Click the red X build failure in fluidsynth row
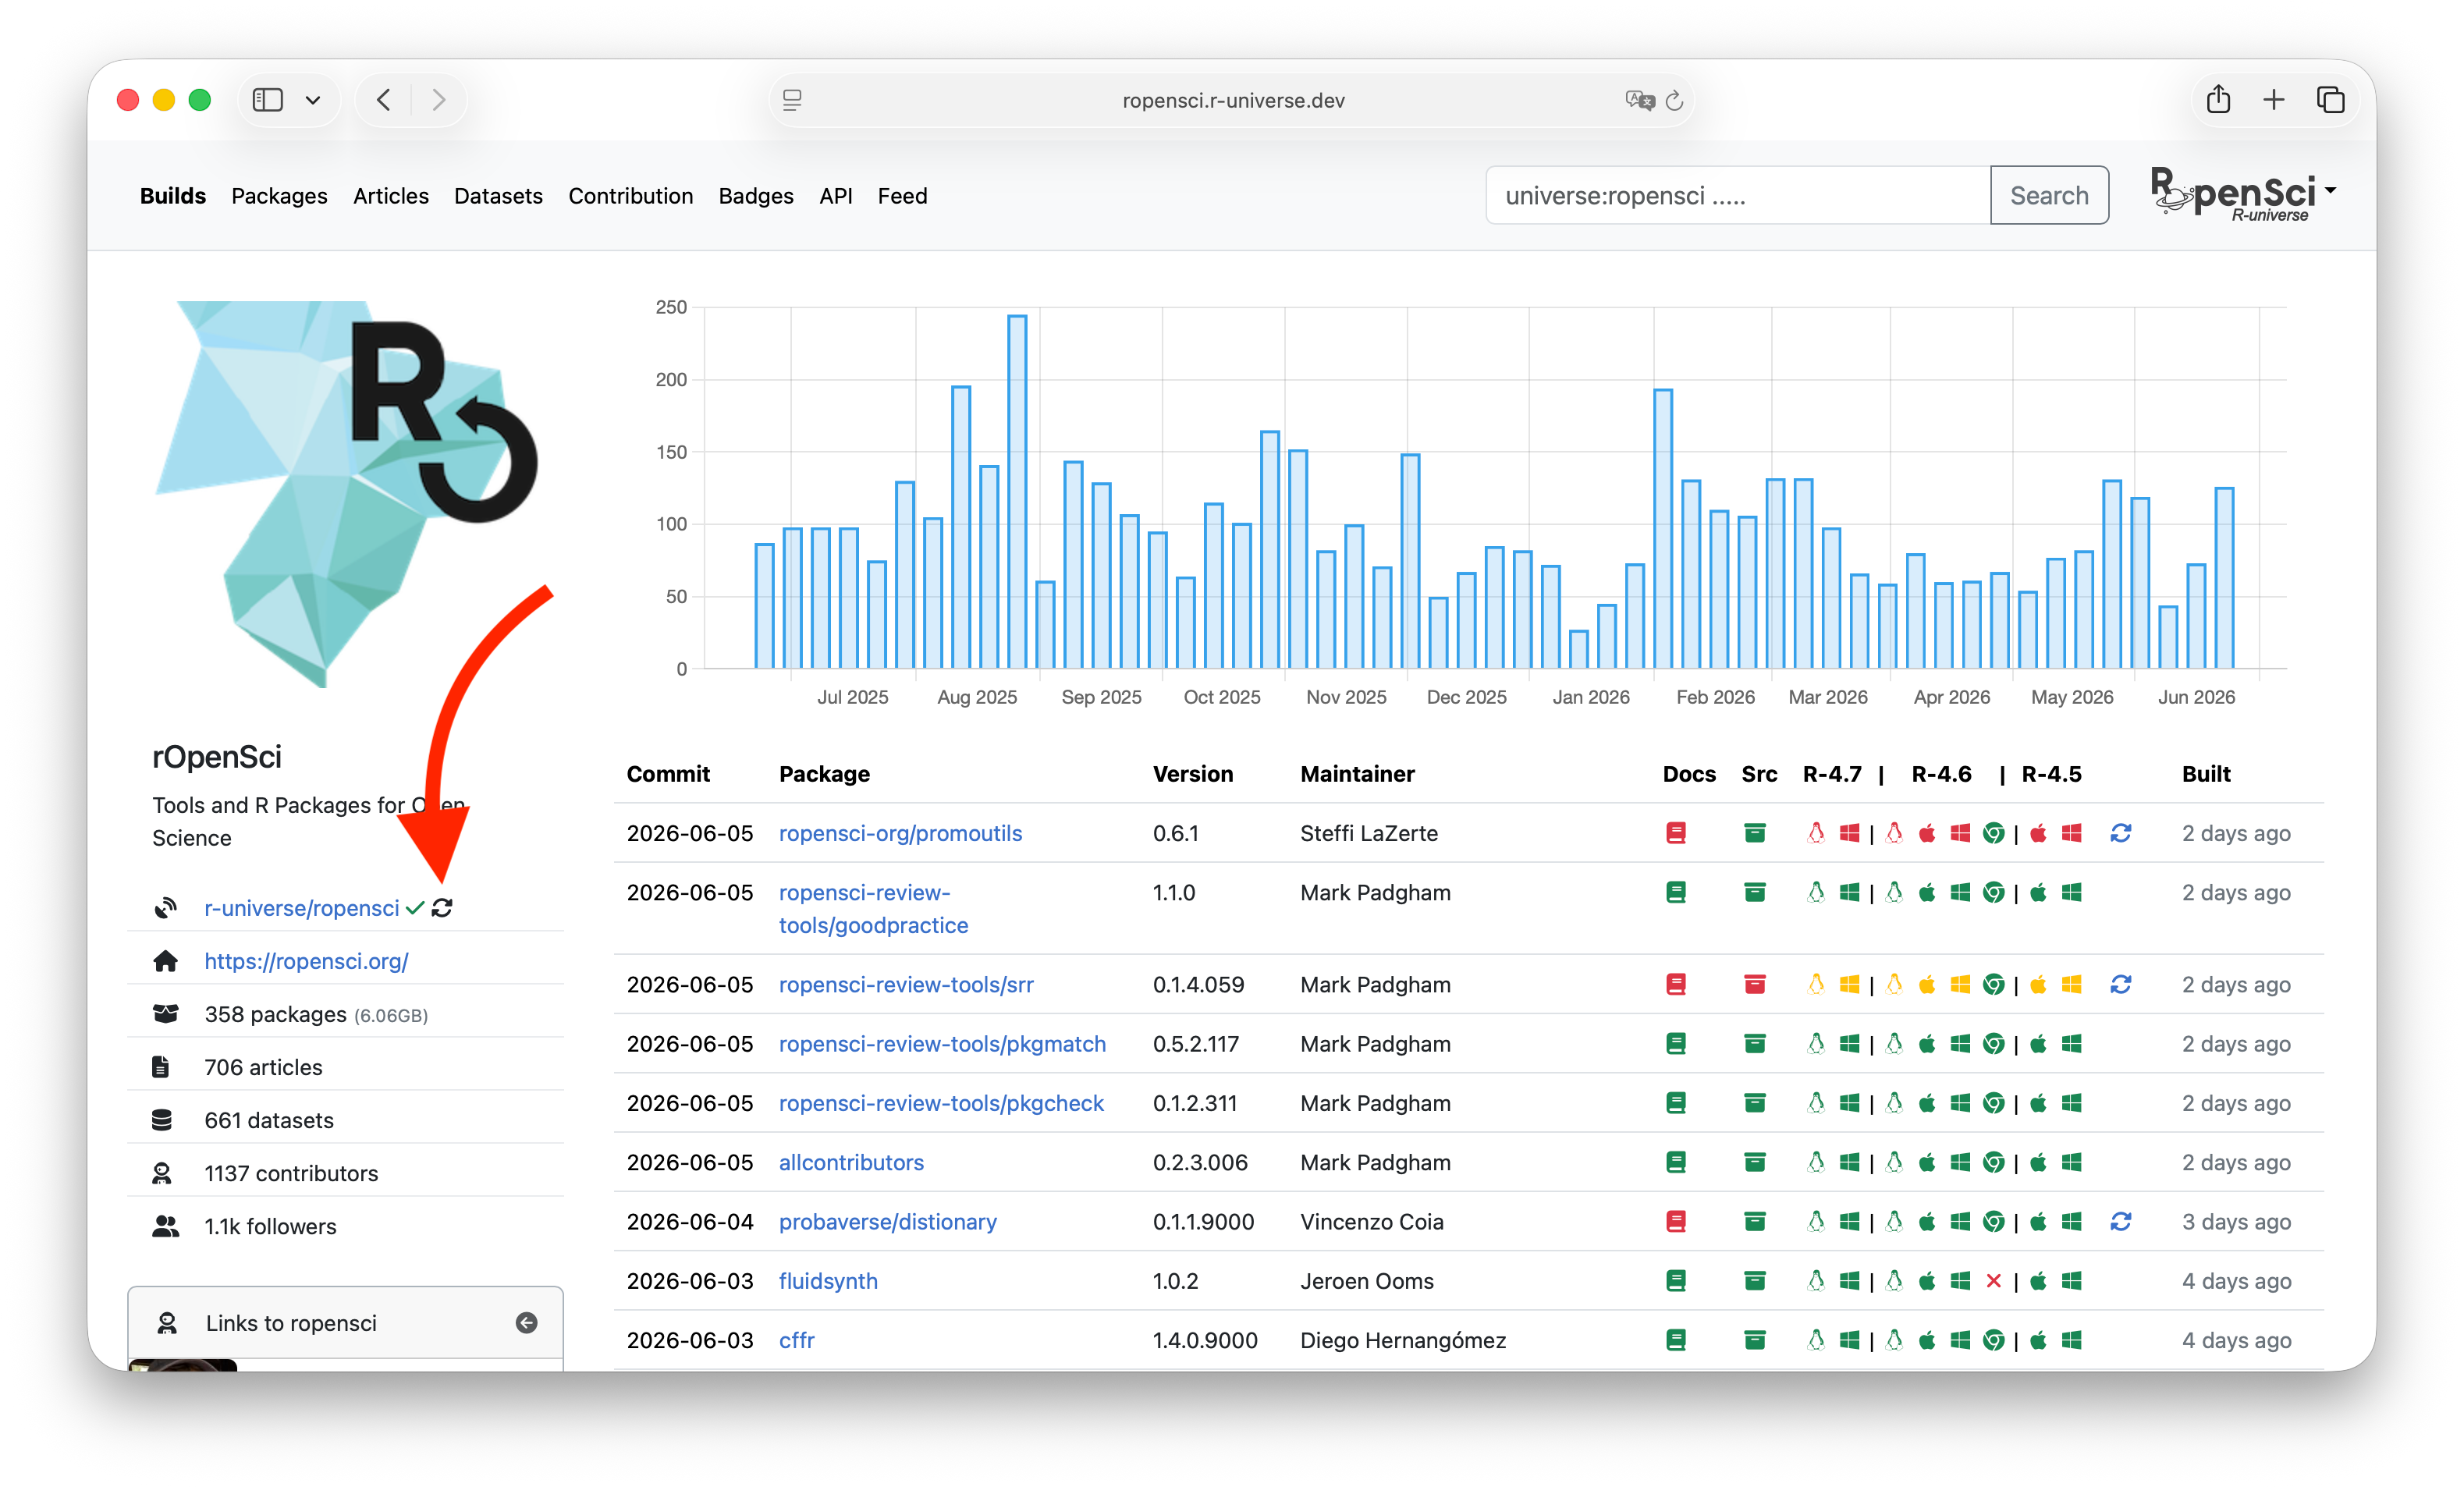Viewport: 2464px width, 1487px height. [x=1993, y=1280]
